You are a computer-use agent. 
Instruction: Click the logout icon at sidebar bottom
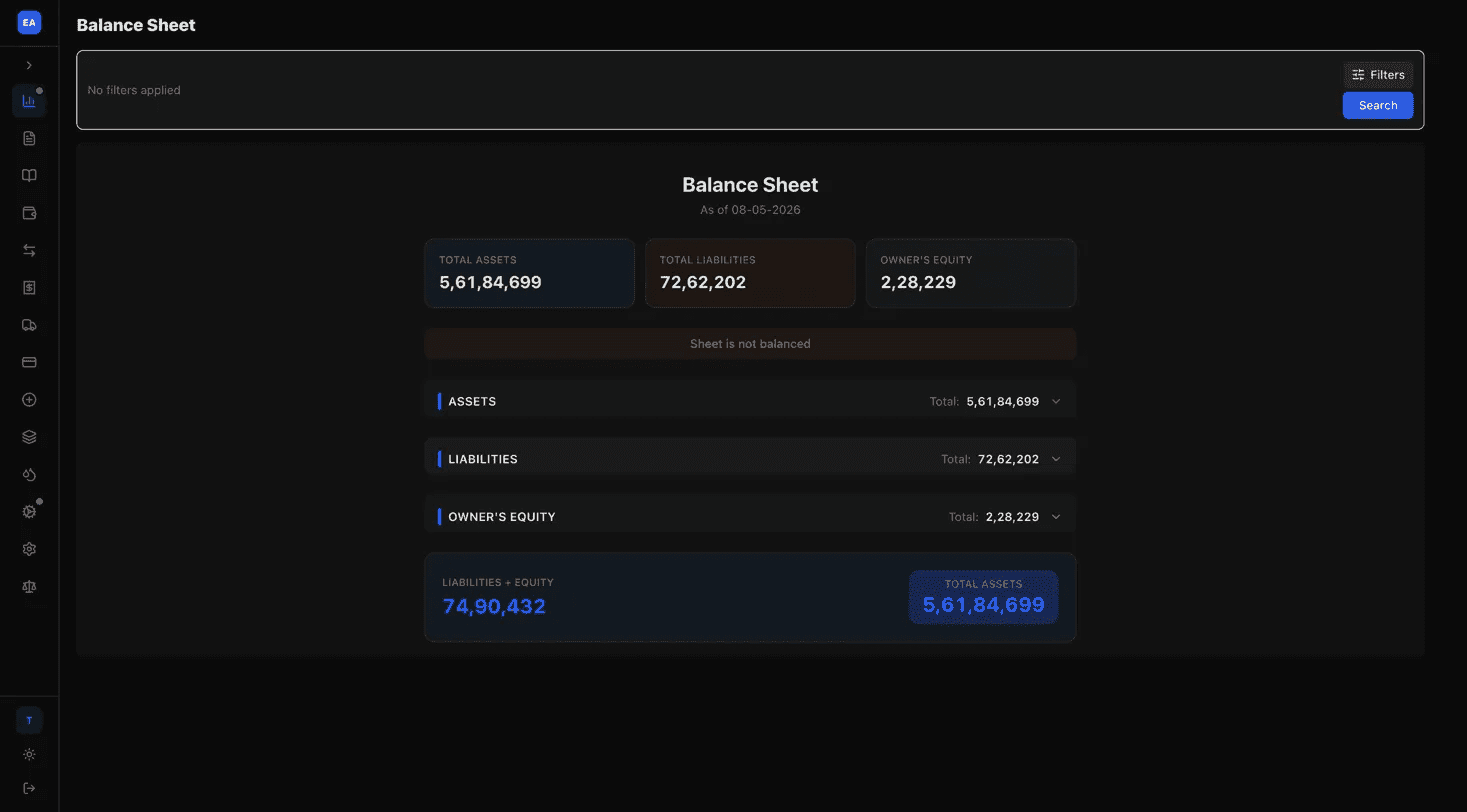click(29, 788)
